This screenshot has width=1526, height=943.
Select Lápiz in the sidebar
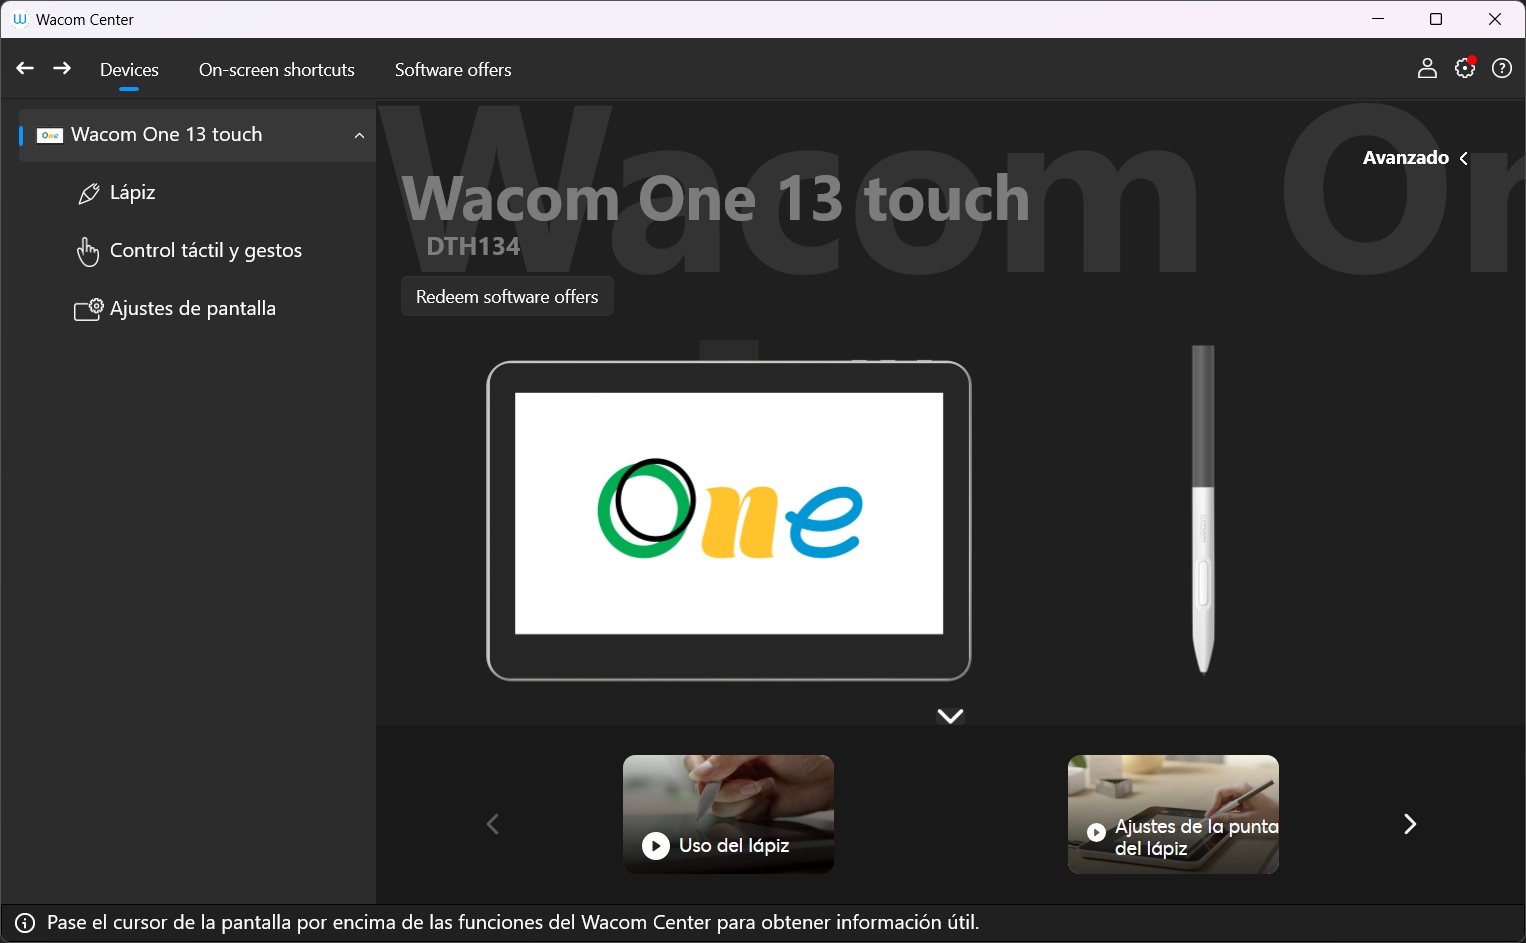coord(133,193)
